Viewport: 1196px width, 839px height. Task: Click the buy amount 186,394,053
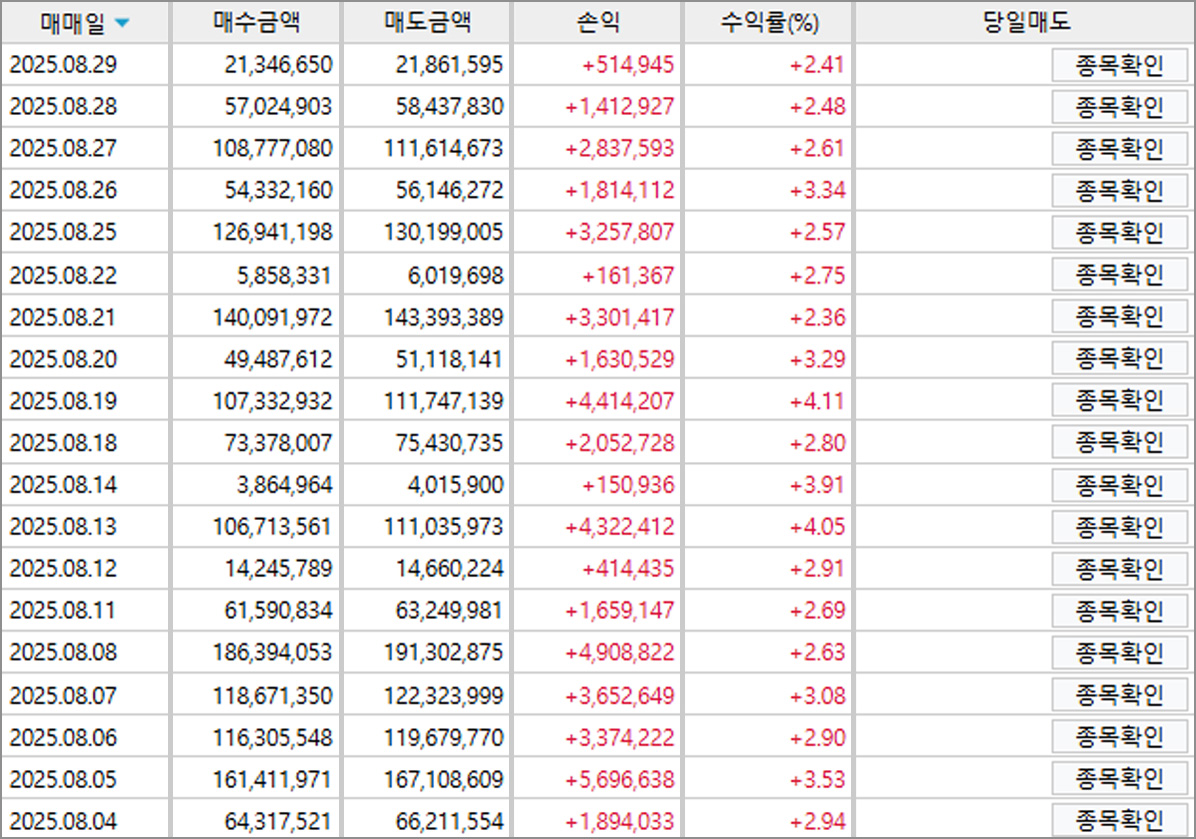[x=272, y=653]
